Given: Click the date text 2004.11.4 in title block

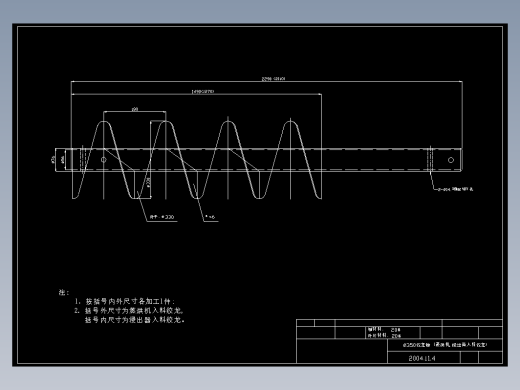Looking at the screenshot, I should pos(422,358).
